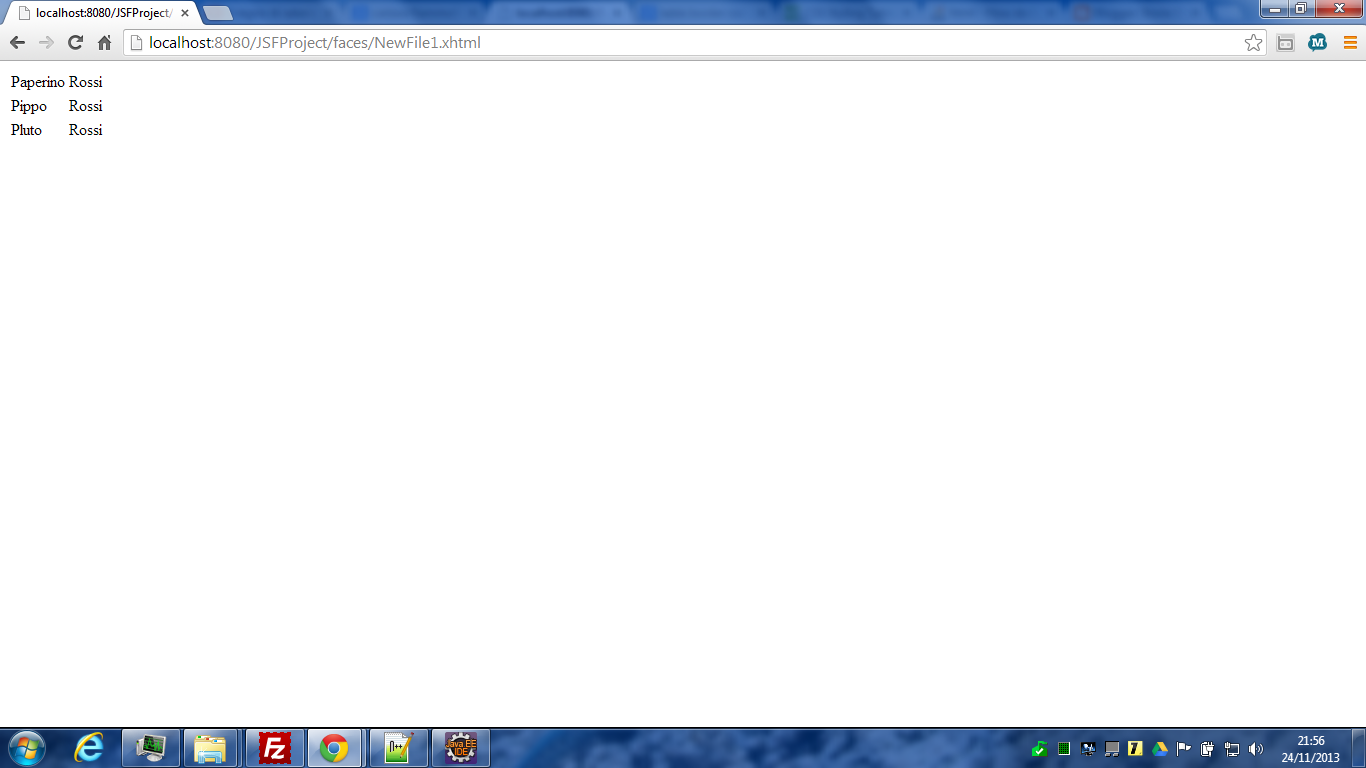The image size is (1366, 768).
Task: Click the Show desktop button
Action: click(x=1358, y=748)
